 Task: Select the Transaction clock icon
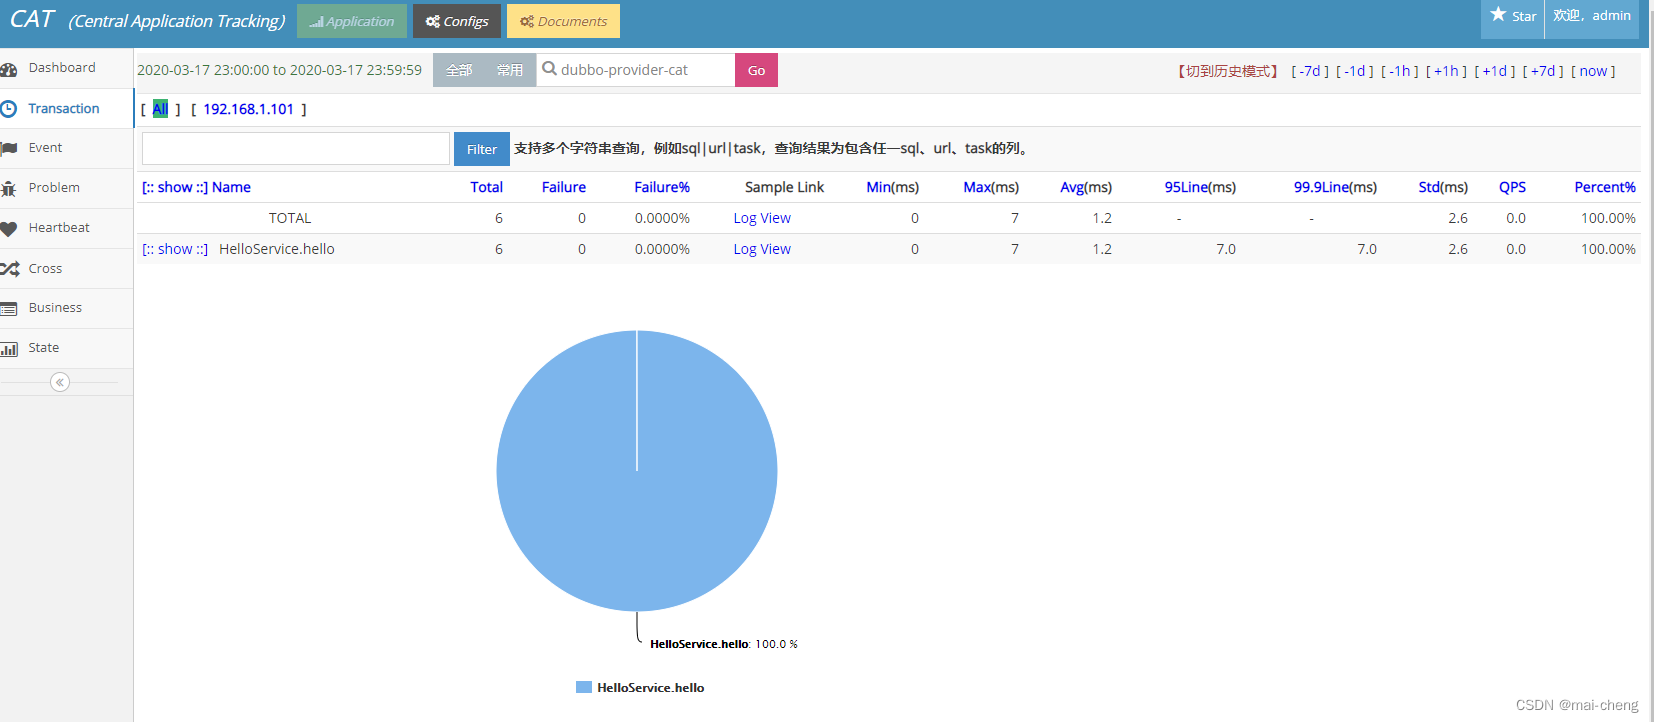[9, 109]
